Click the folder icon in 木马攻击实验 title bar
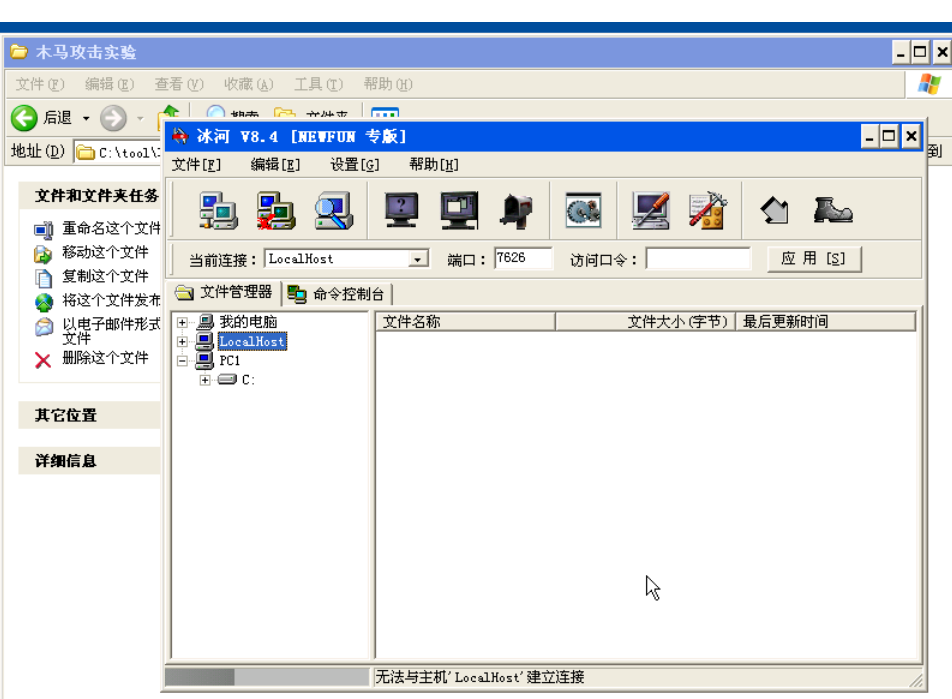 (x=19, y=52)
